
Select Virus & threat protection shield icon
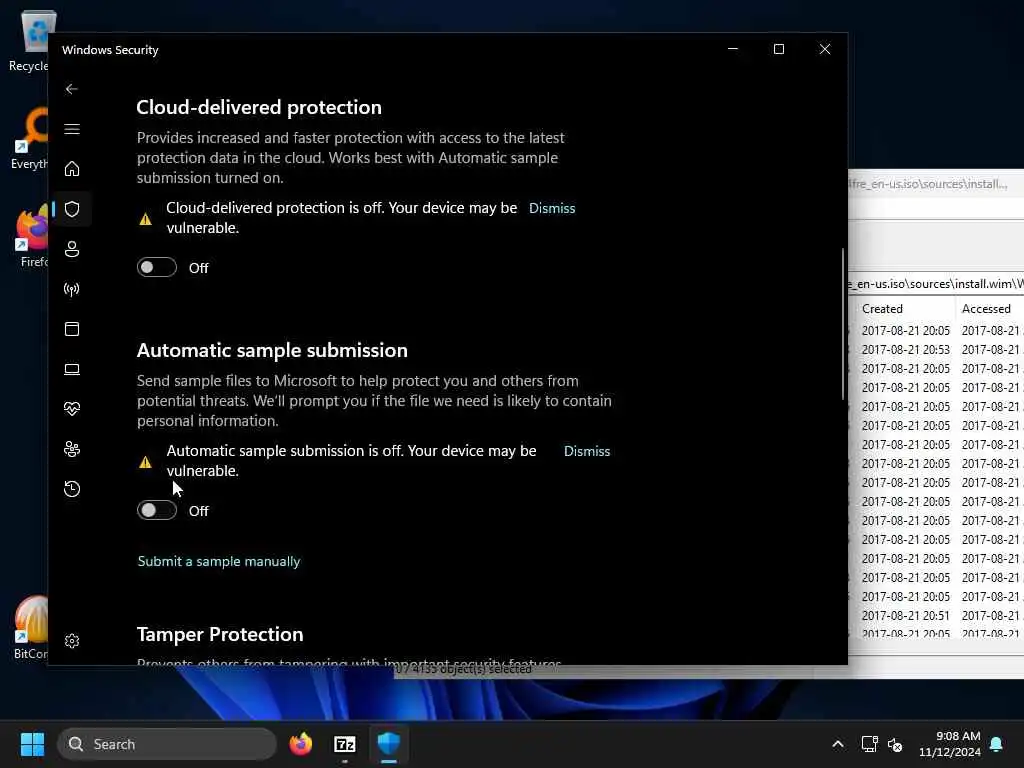[72, 209]
